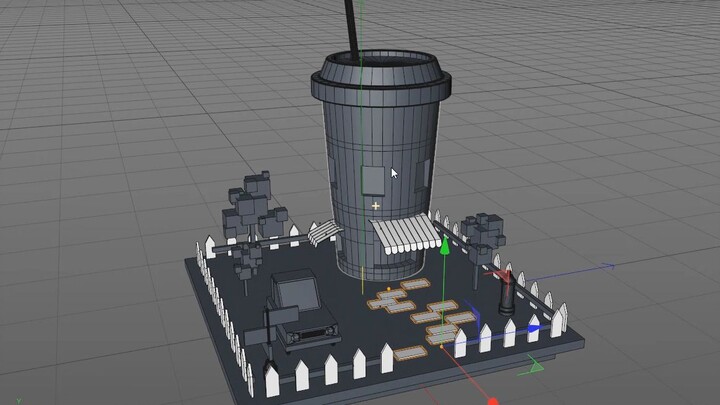
Task: Click the red X-axis handle dot
Action: (492, 400)
